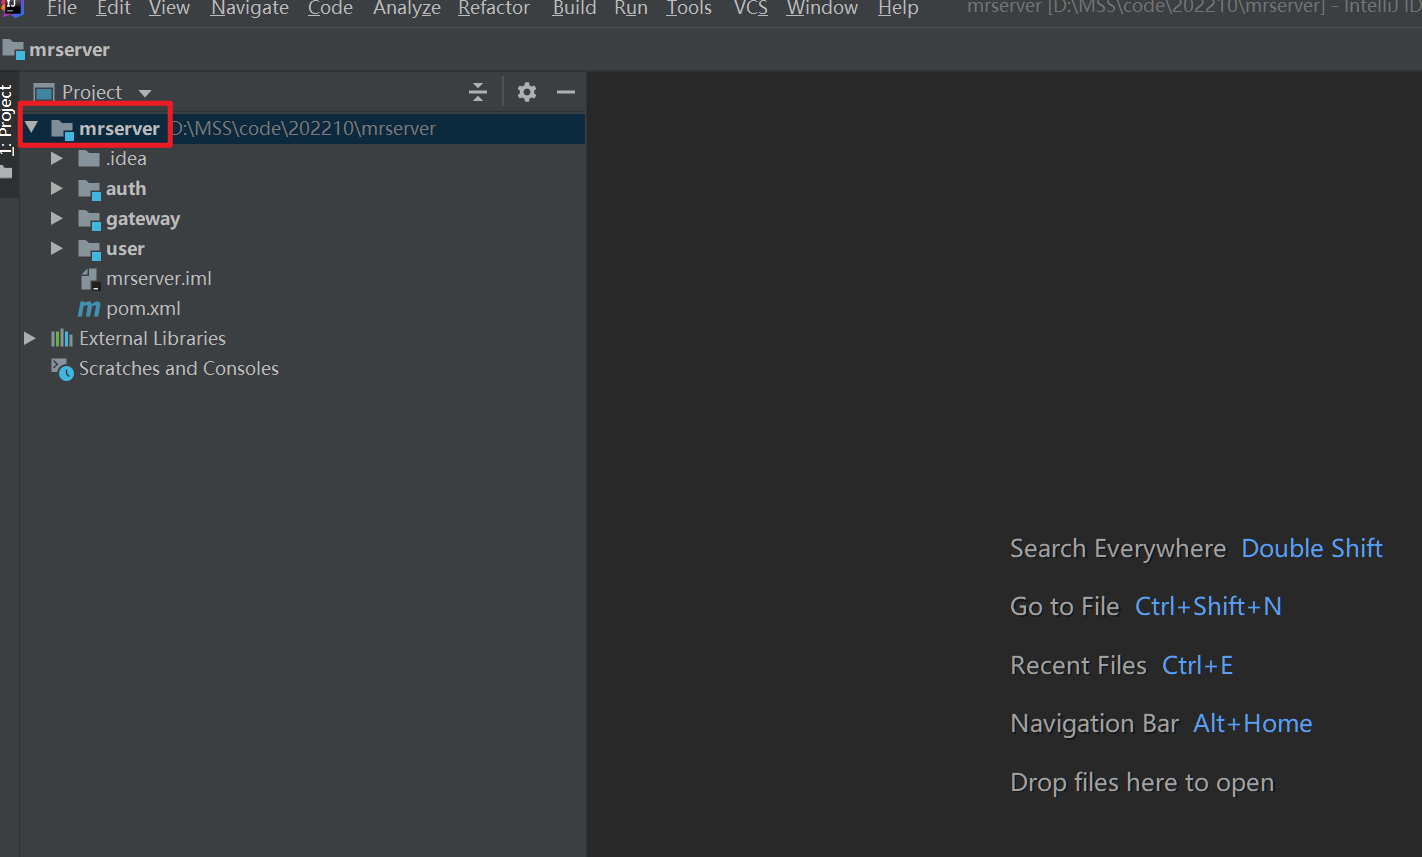The height and width of the screenshot is (857, 1422).
Task: Click the External Libraries bars icon
Action: pos(62,338)
